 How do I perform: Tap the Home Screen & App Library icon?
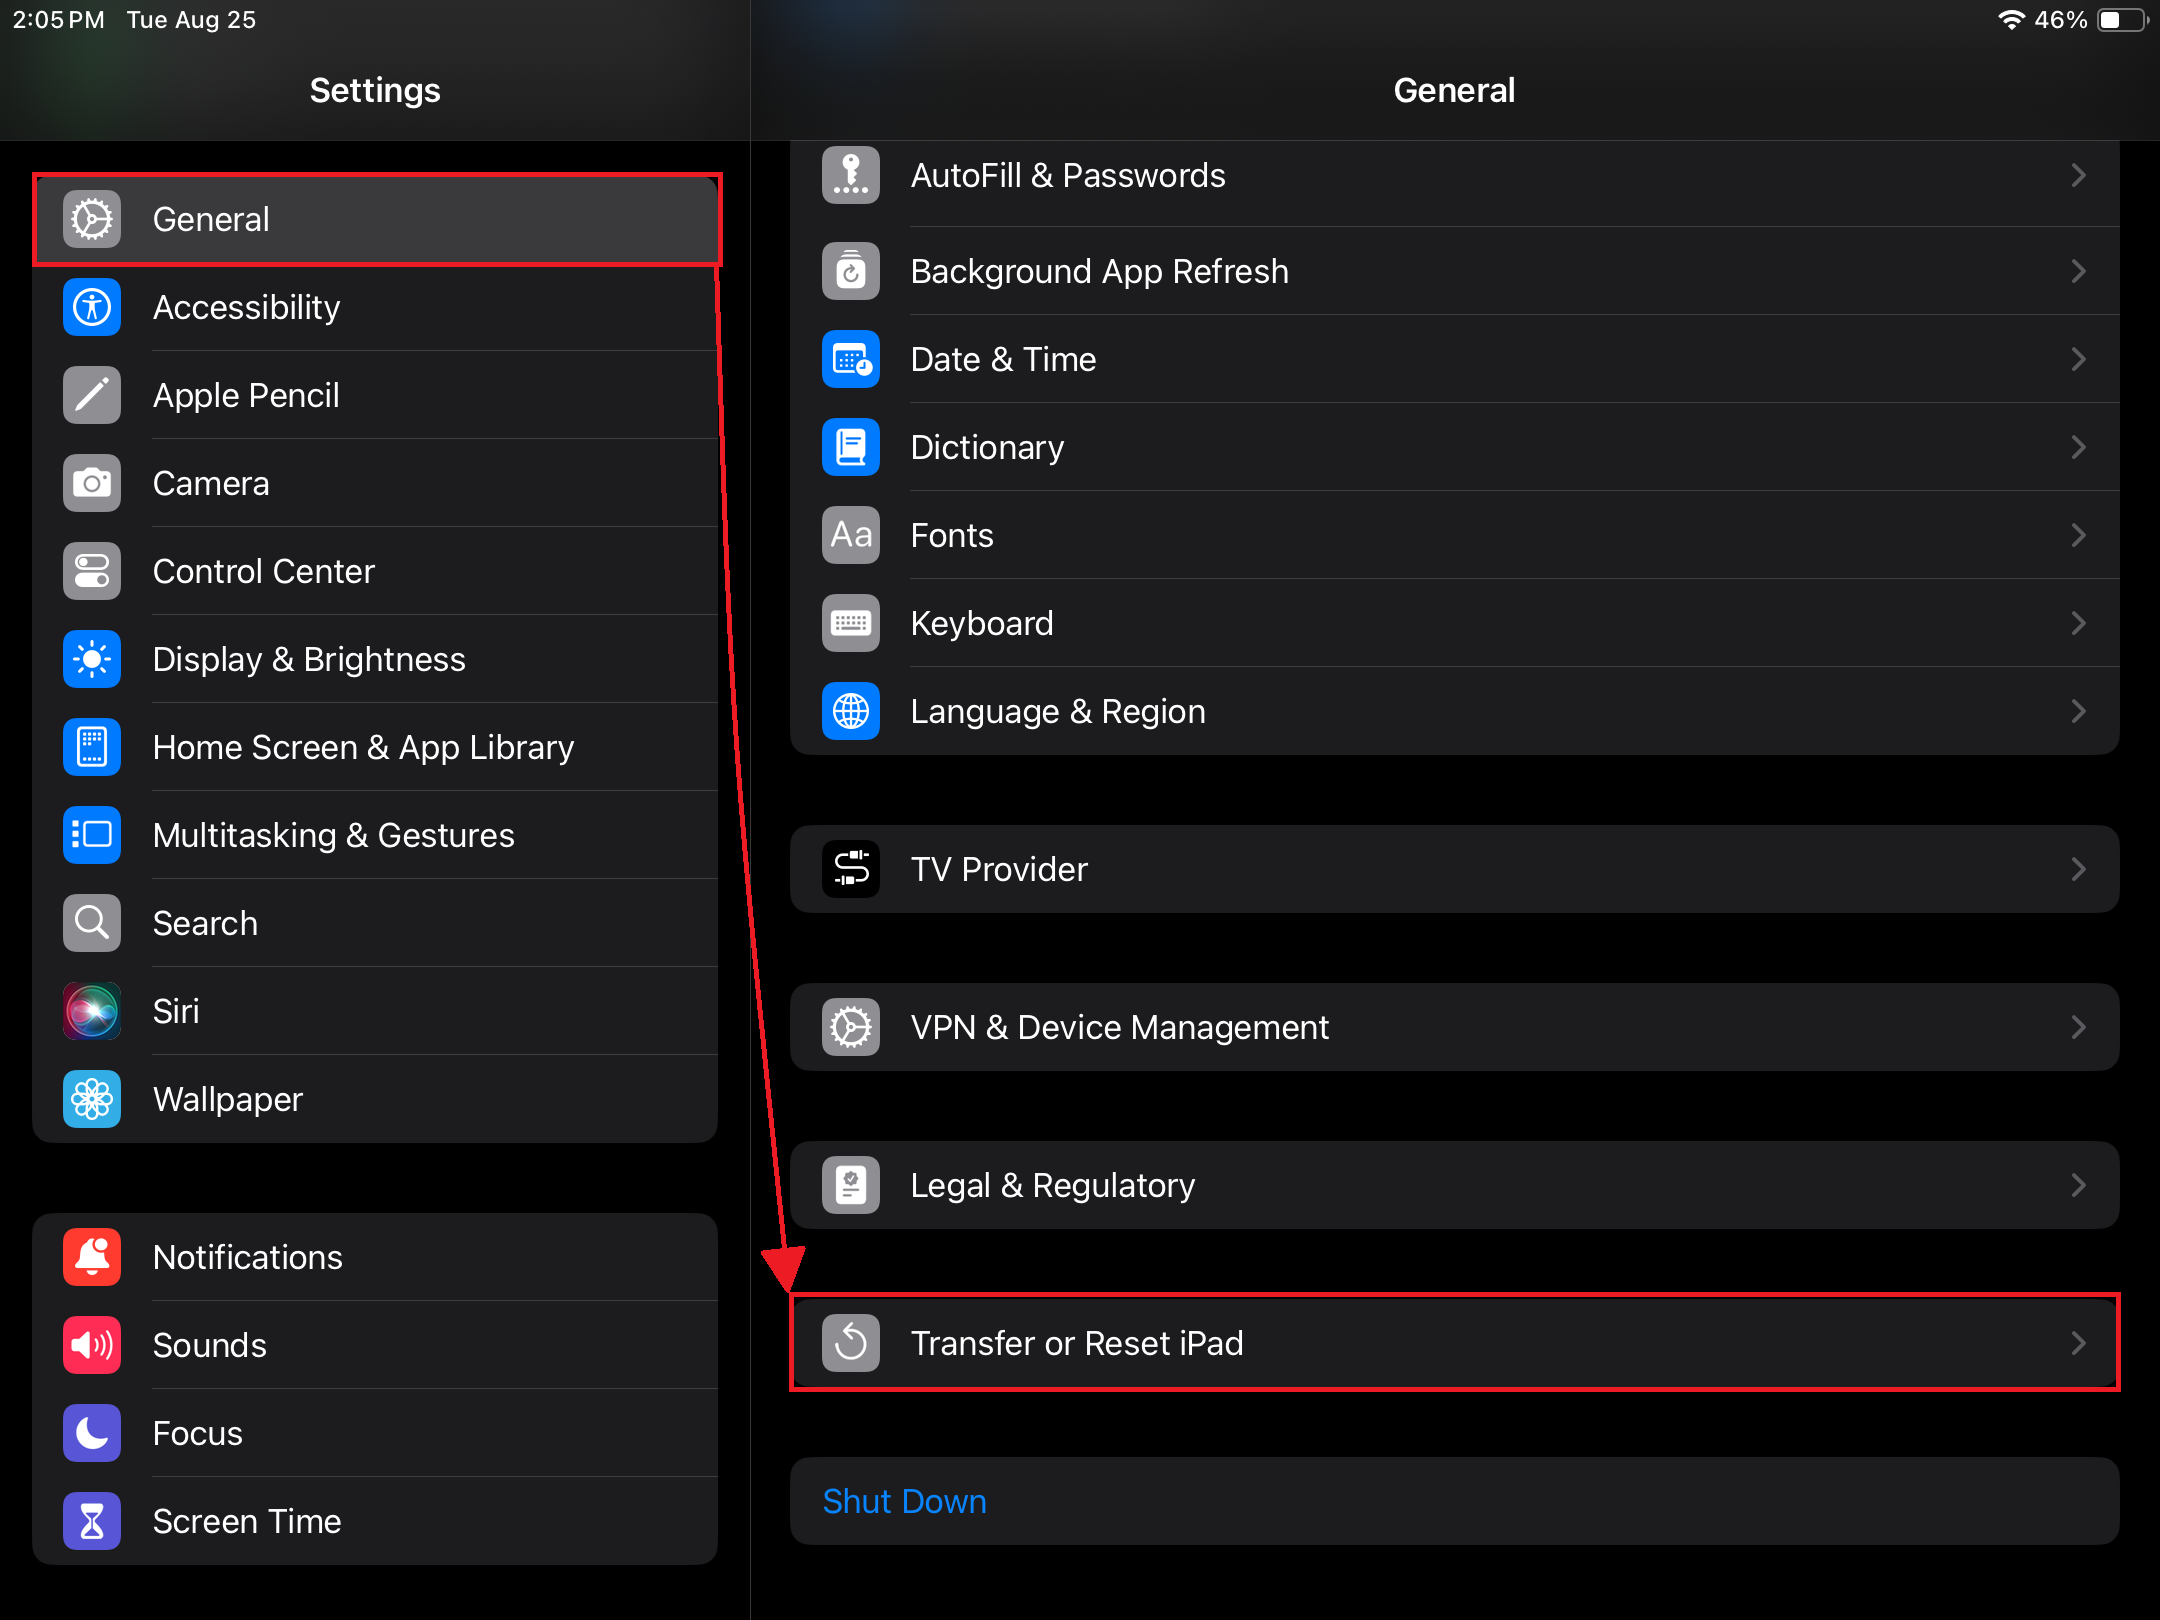[92, 747]
